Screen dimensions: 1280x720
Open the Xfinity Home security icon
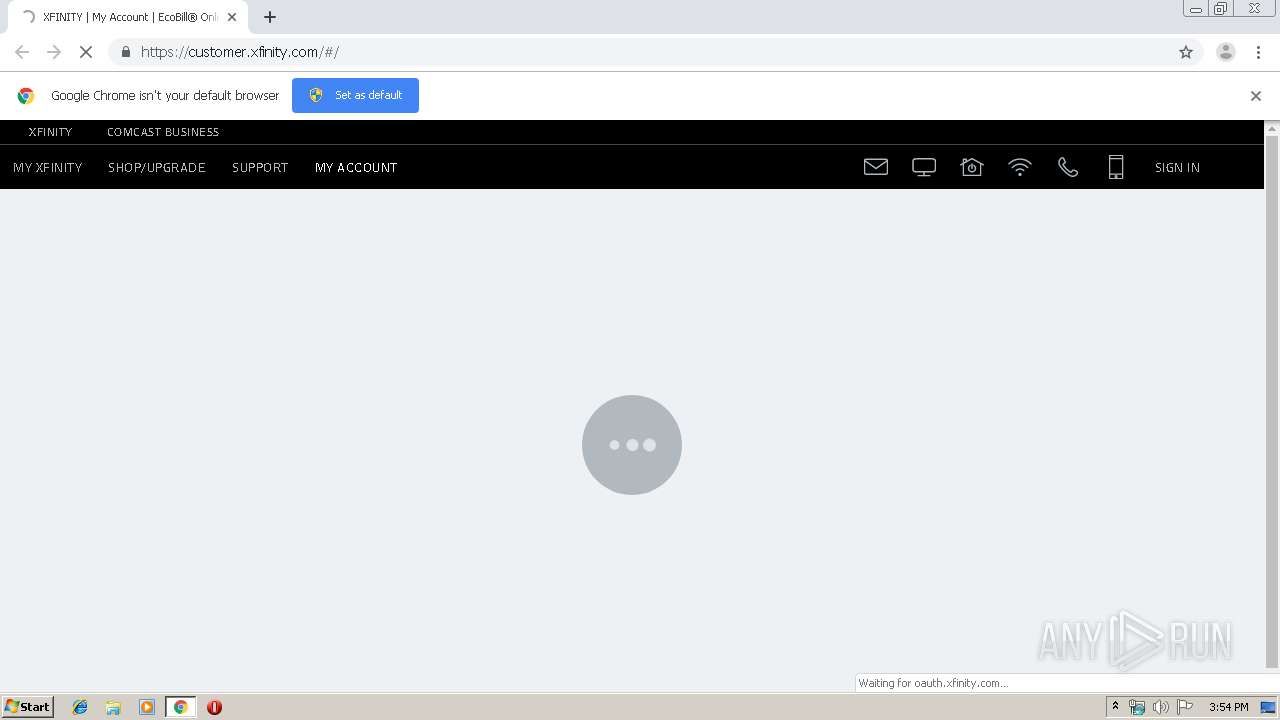(972, 167)
